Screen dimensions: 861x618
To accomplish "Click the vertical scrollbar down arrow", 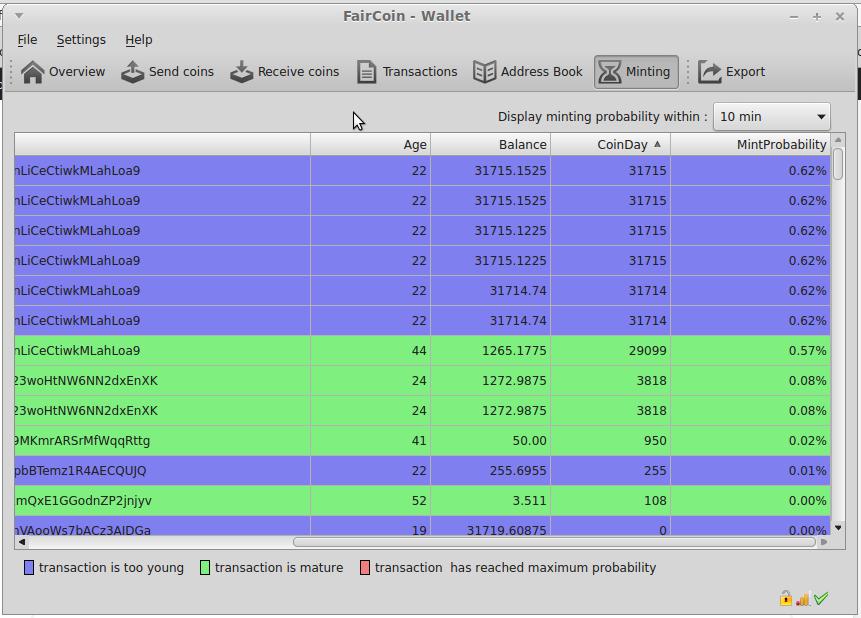I will (x=838, y=528).
